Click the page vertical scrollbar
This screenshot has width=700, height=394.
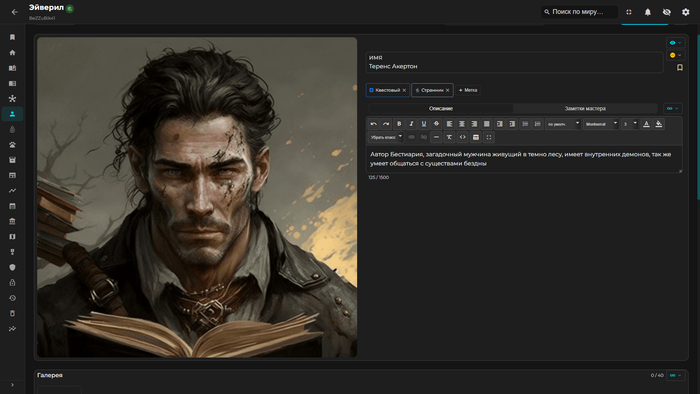click(x=698, y=116)
